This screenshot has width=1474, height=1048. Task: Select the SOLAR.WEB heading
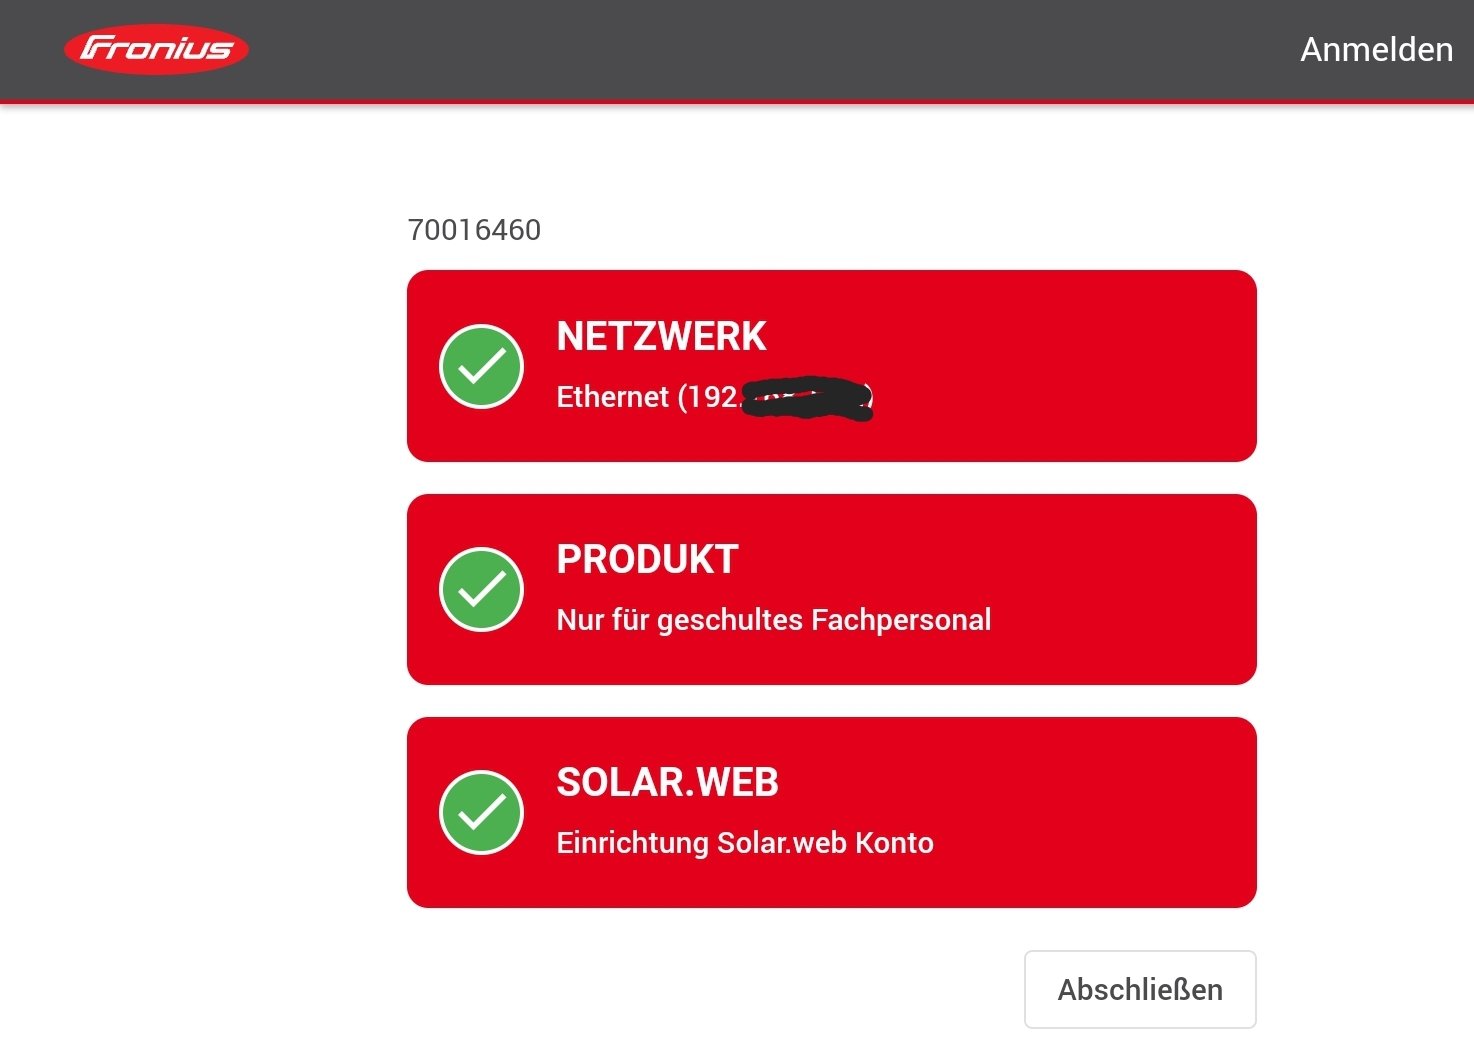667,782
